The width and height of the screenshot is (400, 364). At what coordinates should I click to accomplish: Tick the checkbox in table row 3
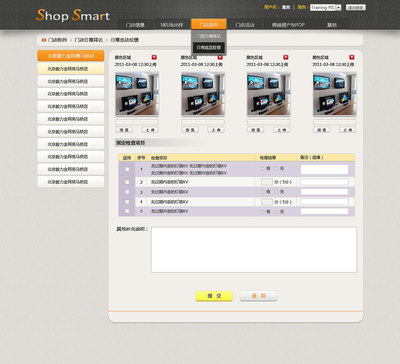coord(127,192)
